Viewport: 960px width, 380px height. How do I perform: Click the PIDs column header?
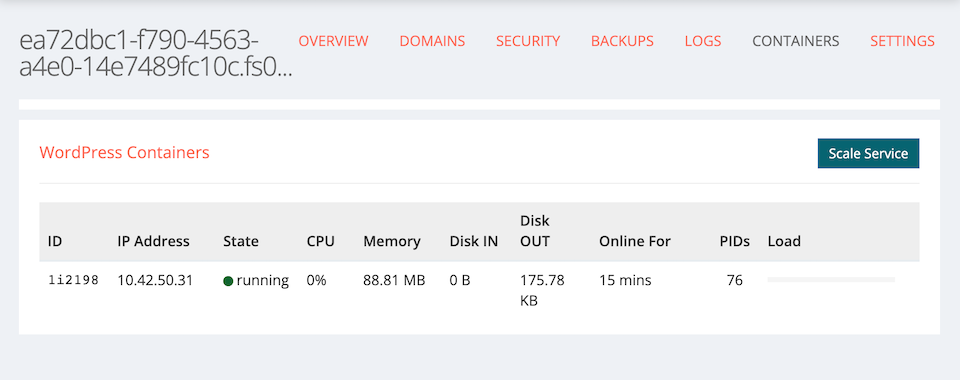click(x=735, y=241)
